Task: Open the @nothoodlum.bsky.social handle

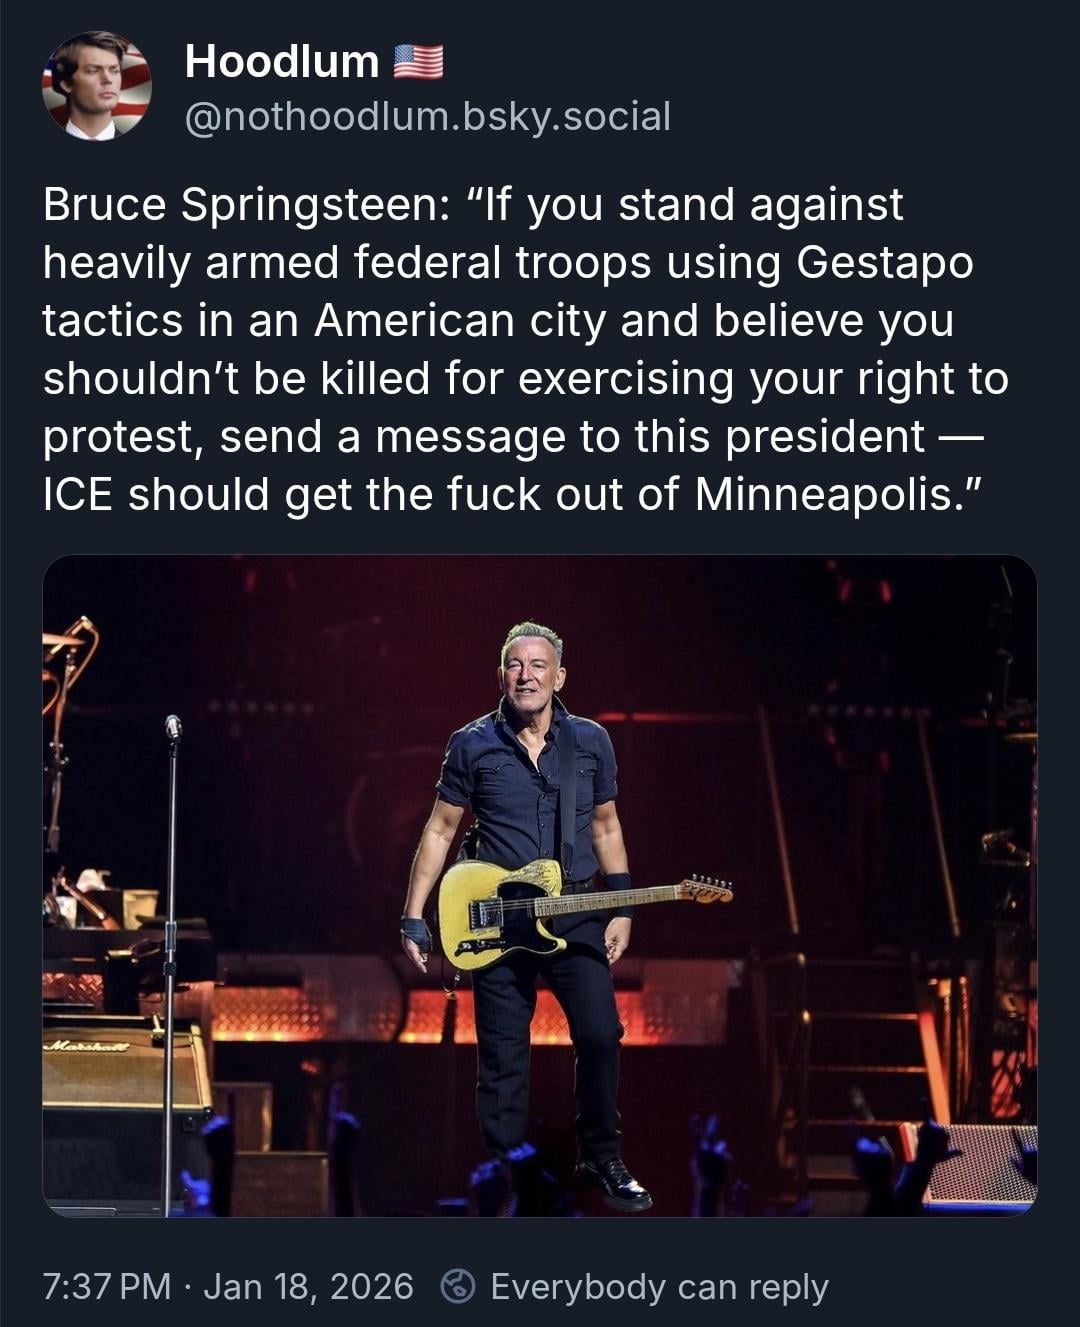Action: [x=428, y=117]
